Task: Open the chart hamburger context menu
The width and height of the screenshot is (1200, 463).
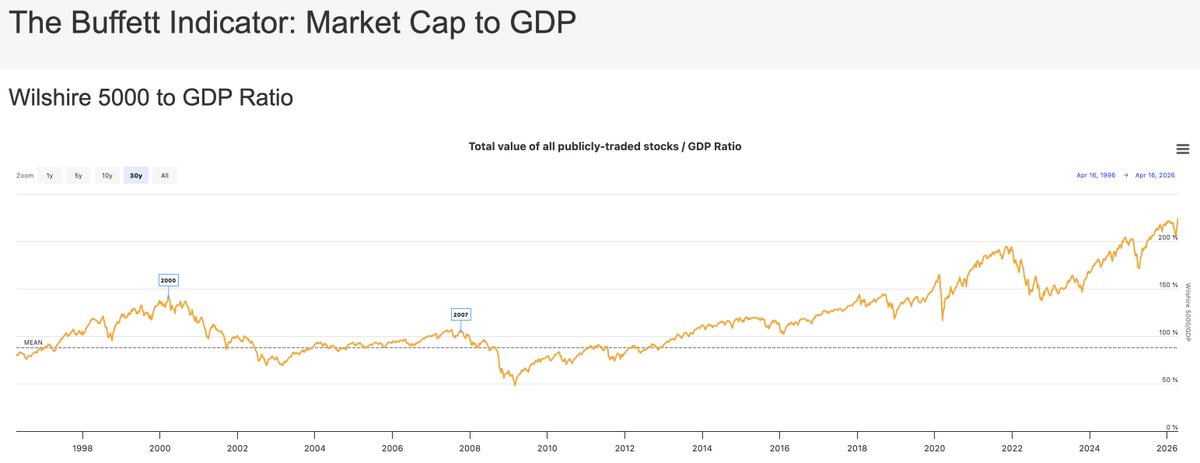Action: (x=1183, y=149)
